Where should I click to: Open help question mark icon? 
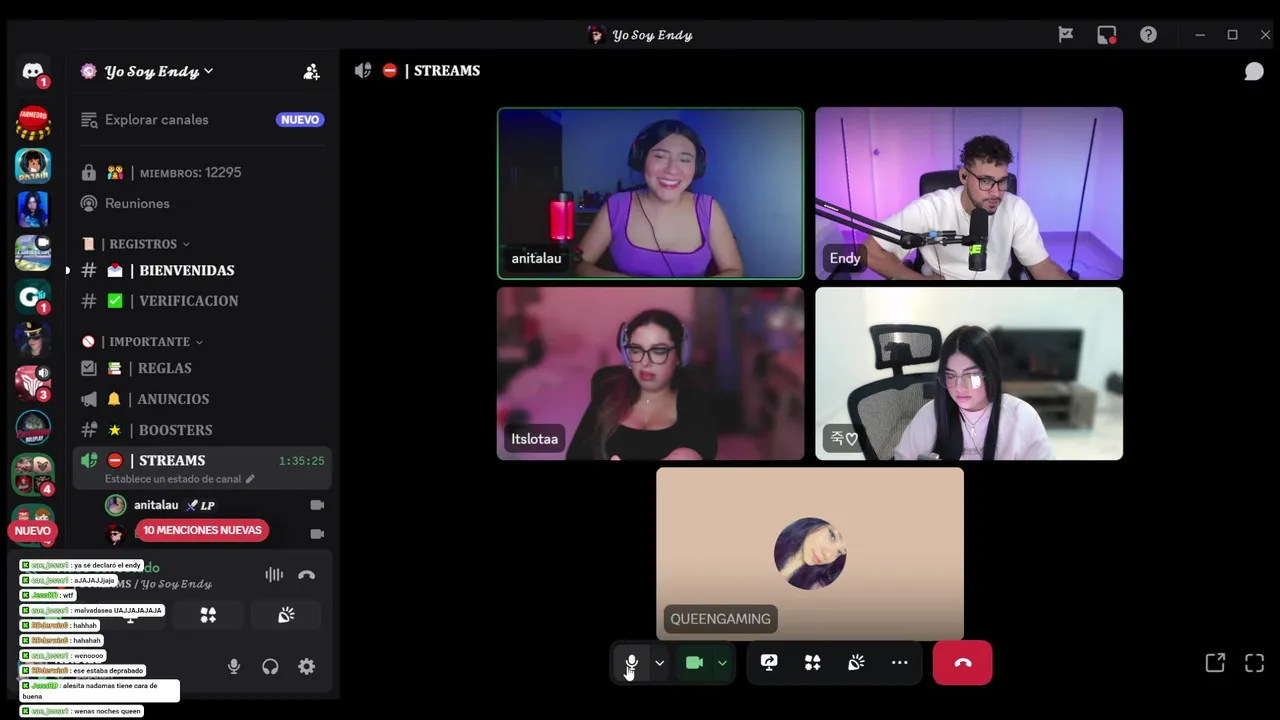[x=1148, y=35]
